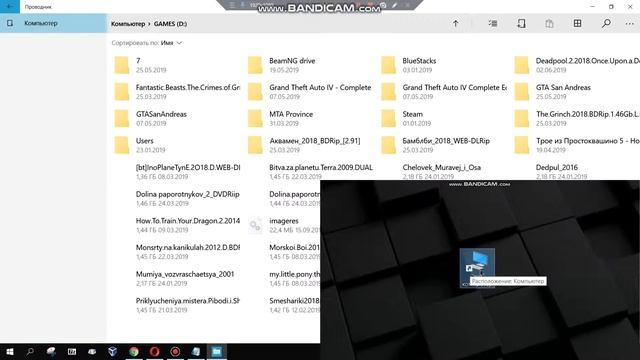The image size is (640, 360).
Task: Open the Трое из Простоквашино 5 folder
Action: (x=577, y=145)
